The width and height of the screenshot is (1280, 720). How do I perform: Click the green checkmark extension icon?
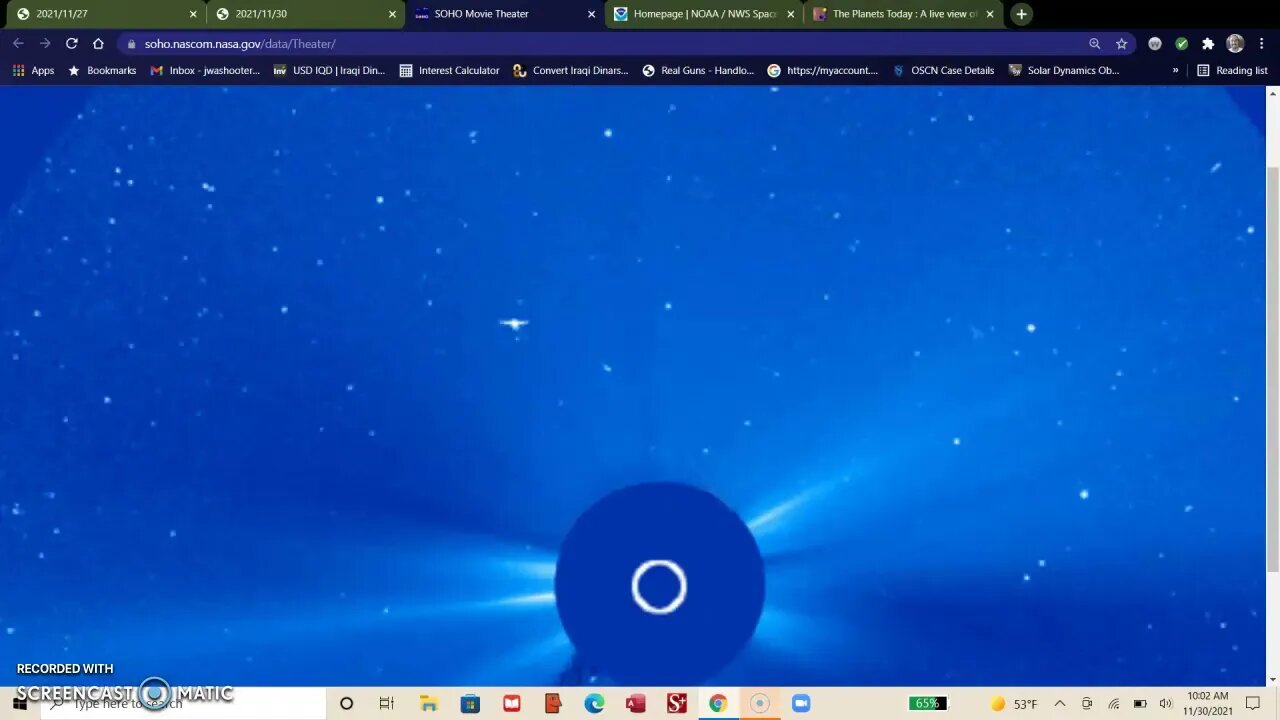(1182, 44)
